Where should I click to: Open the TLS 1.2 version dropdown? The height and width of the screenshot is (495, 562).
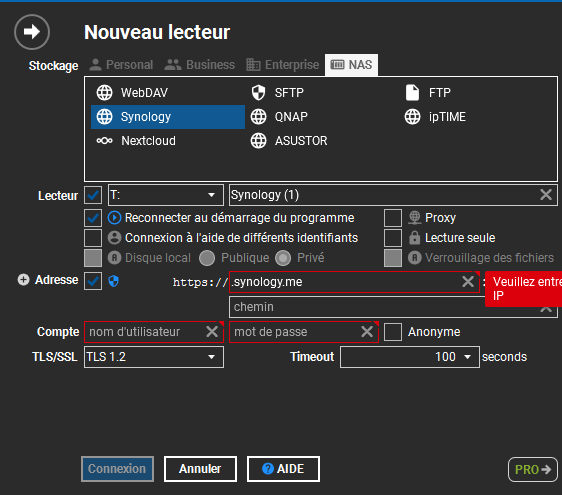pyautogui.click(x=154, y=357)
